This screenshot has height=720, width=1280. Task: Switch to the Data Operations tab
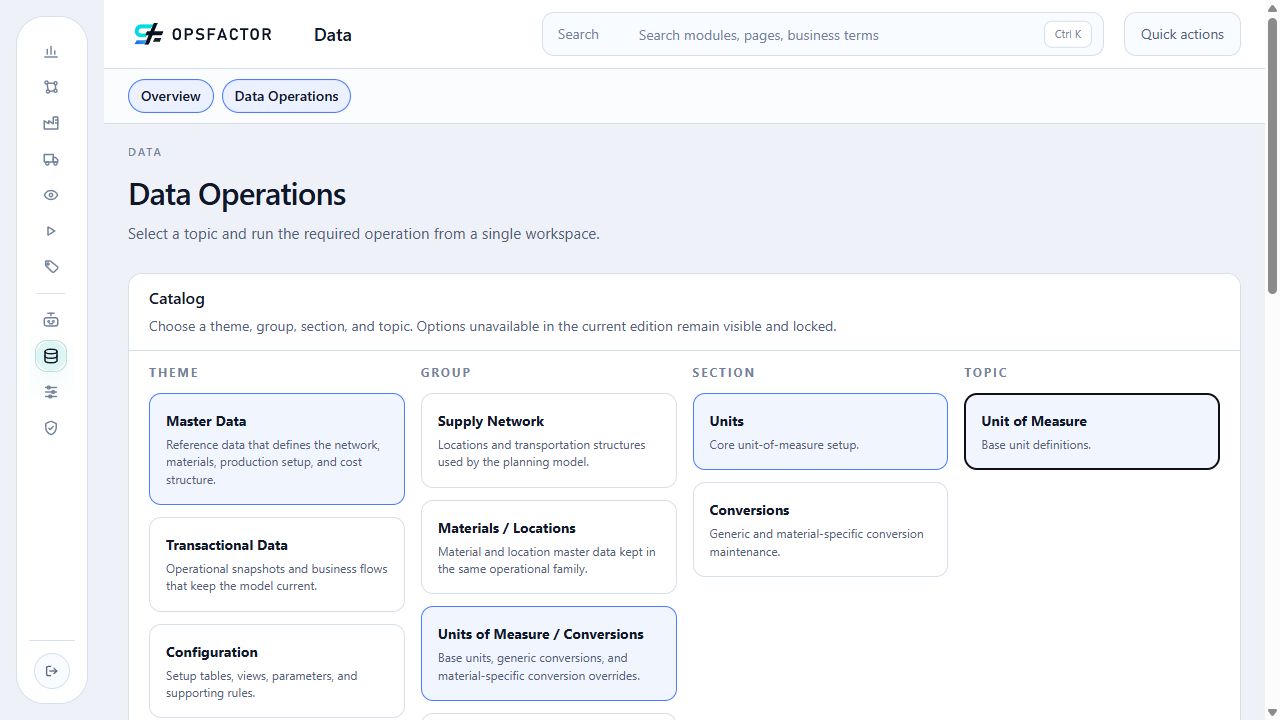point(286,96)
